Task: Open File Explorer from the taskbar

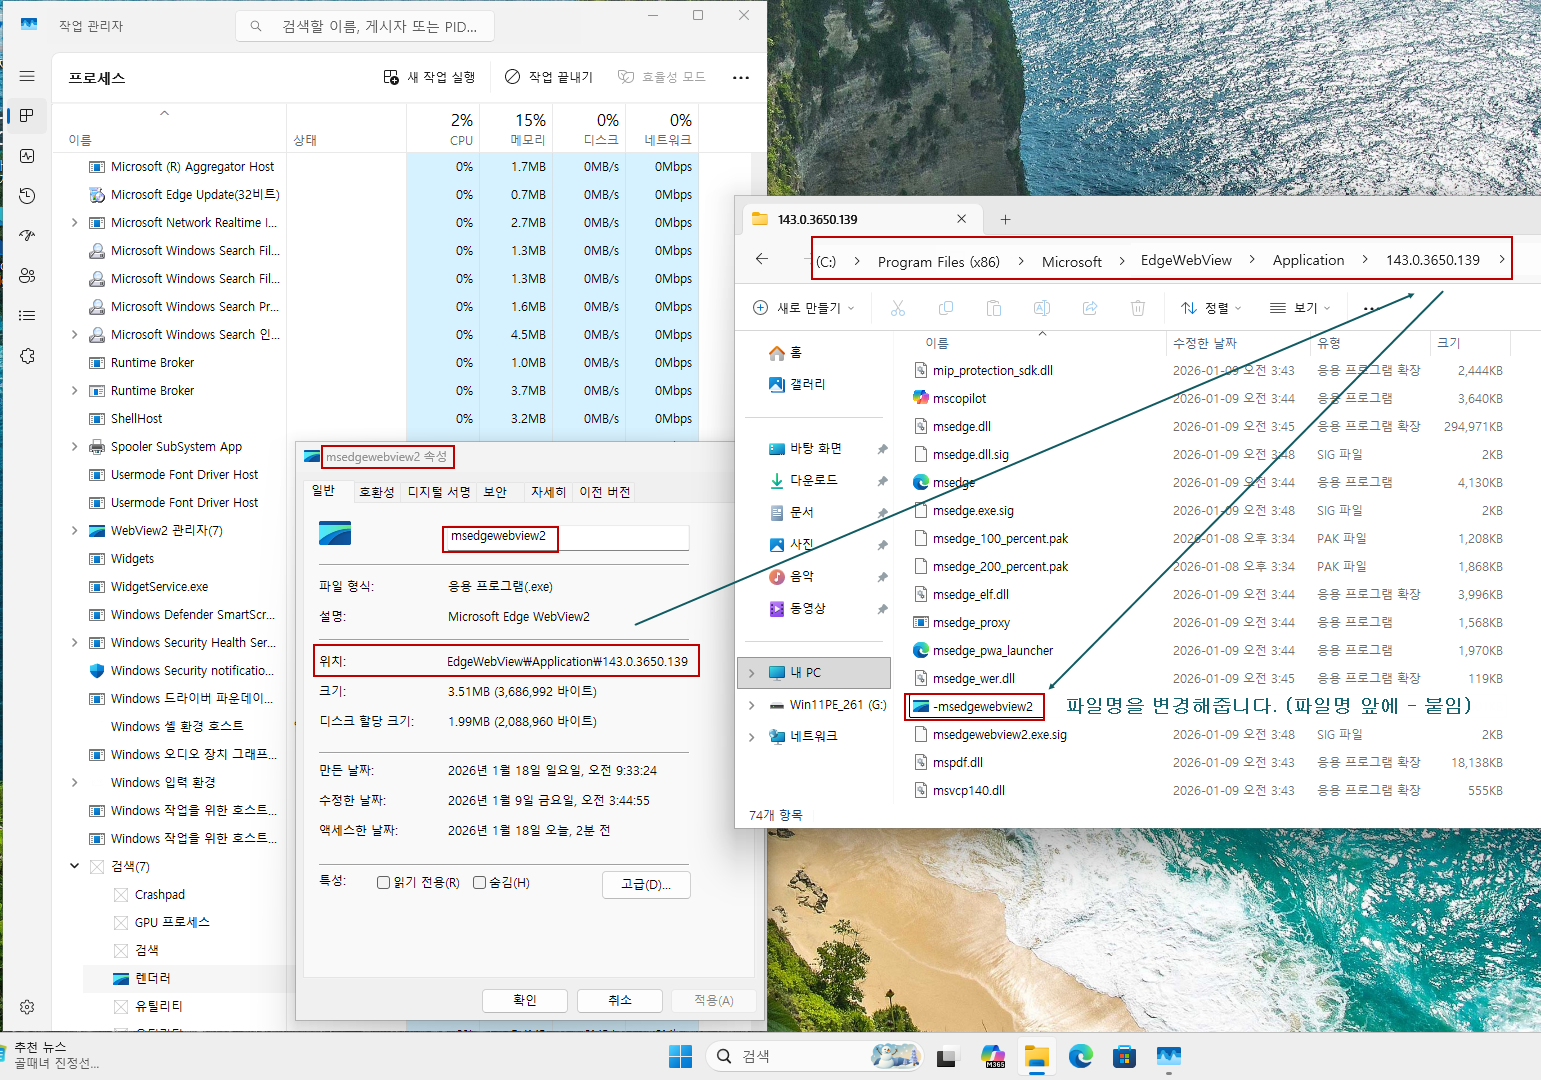Action: point(1037,1056)
